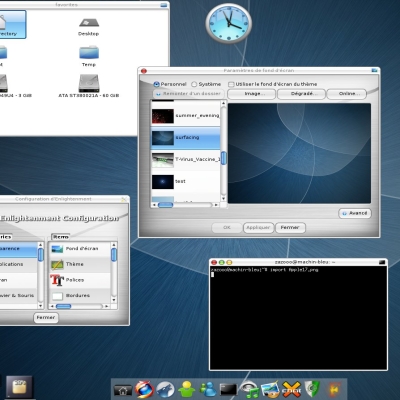Select the T-Virus_Vaccine wallpaper entry
The height and width of the screenshot is (400, 400).
pyautogui.click(x=185, y=160)
